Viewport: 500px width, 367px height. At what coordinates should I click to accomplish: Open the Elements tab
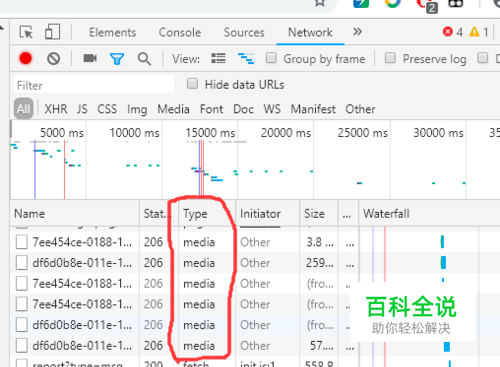[x=113, y=32]
